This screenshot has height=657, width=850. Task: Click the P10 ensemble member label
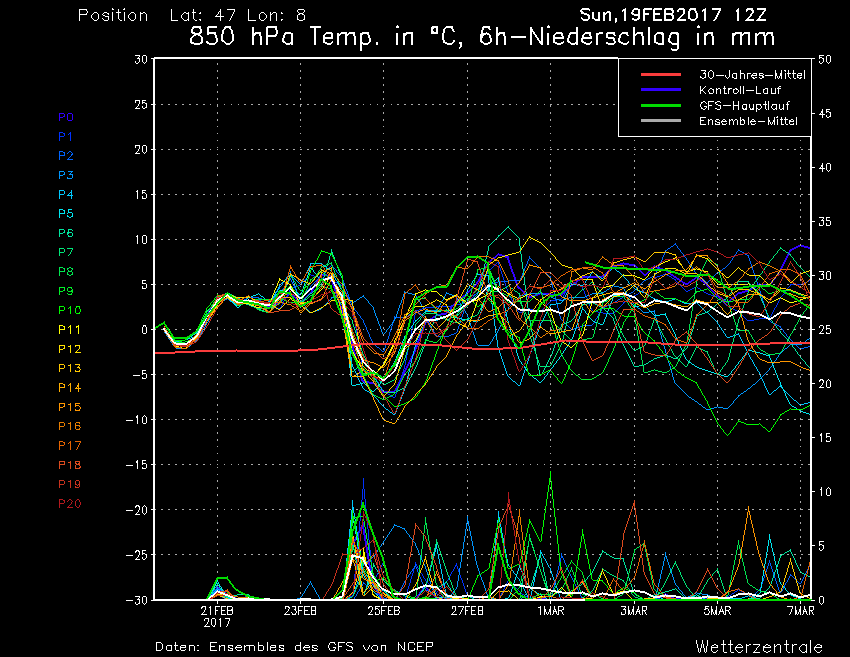tap(68, 310)
